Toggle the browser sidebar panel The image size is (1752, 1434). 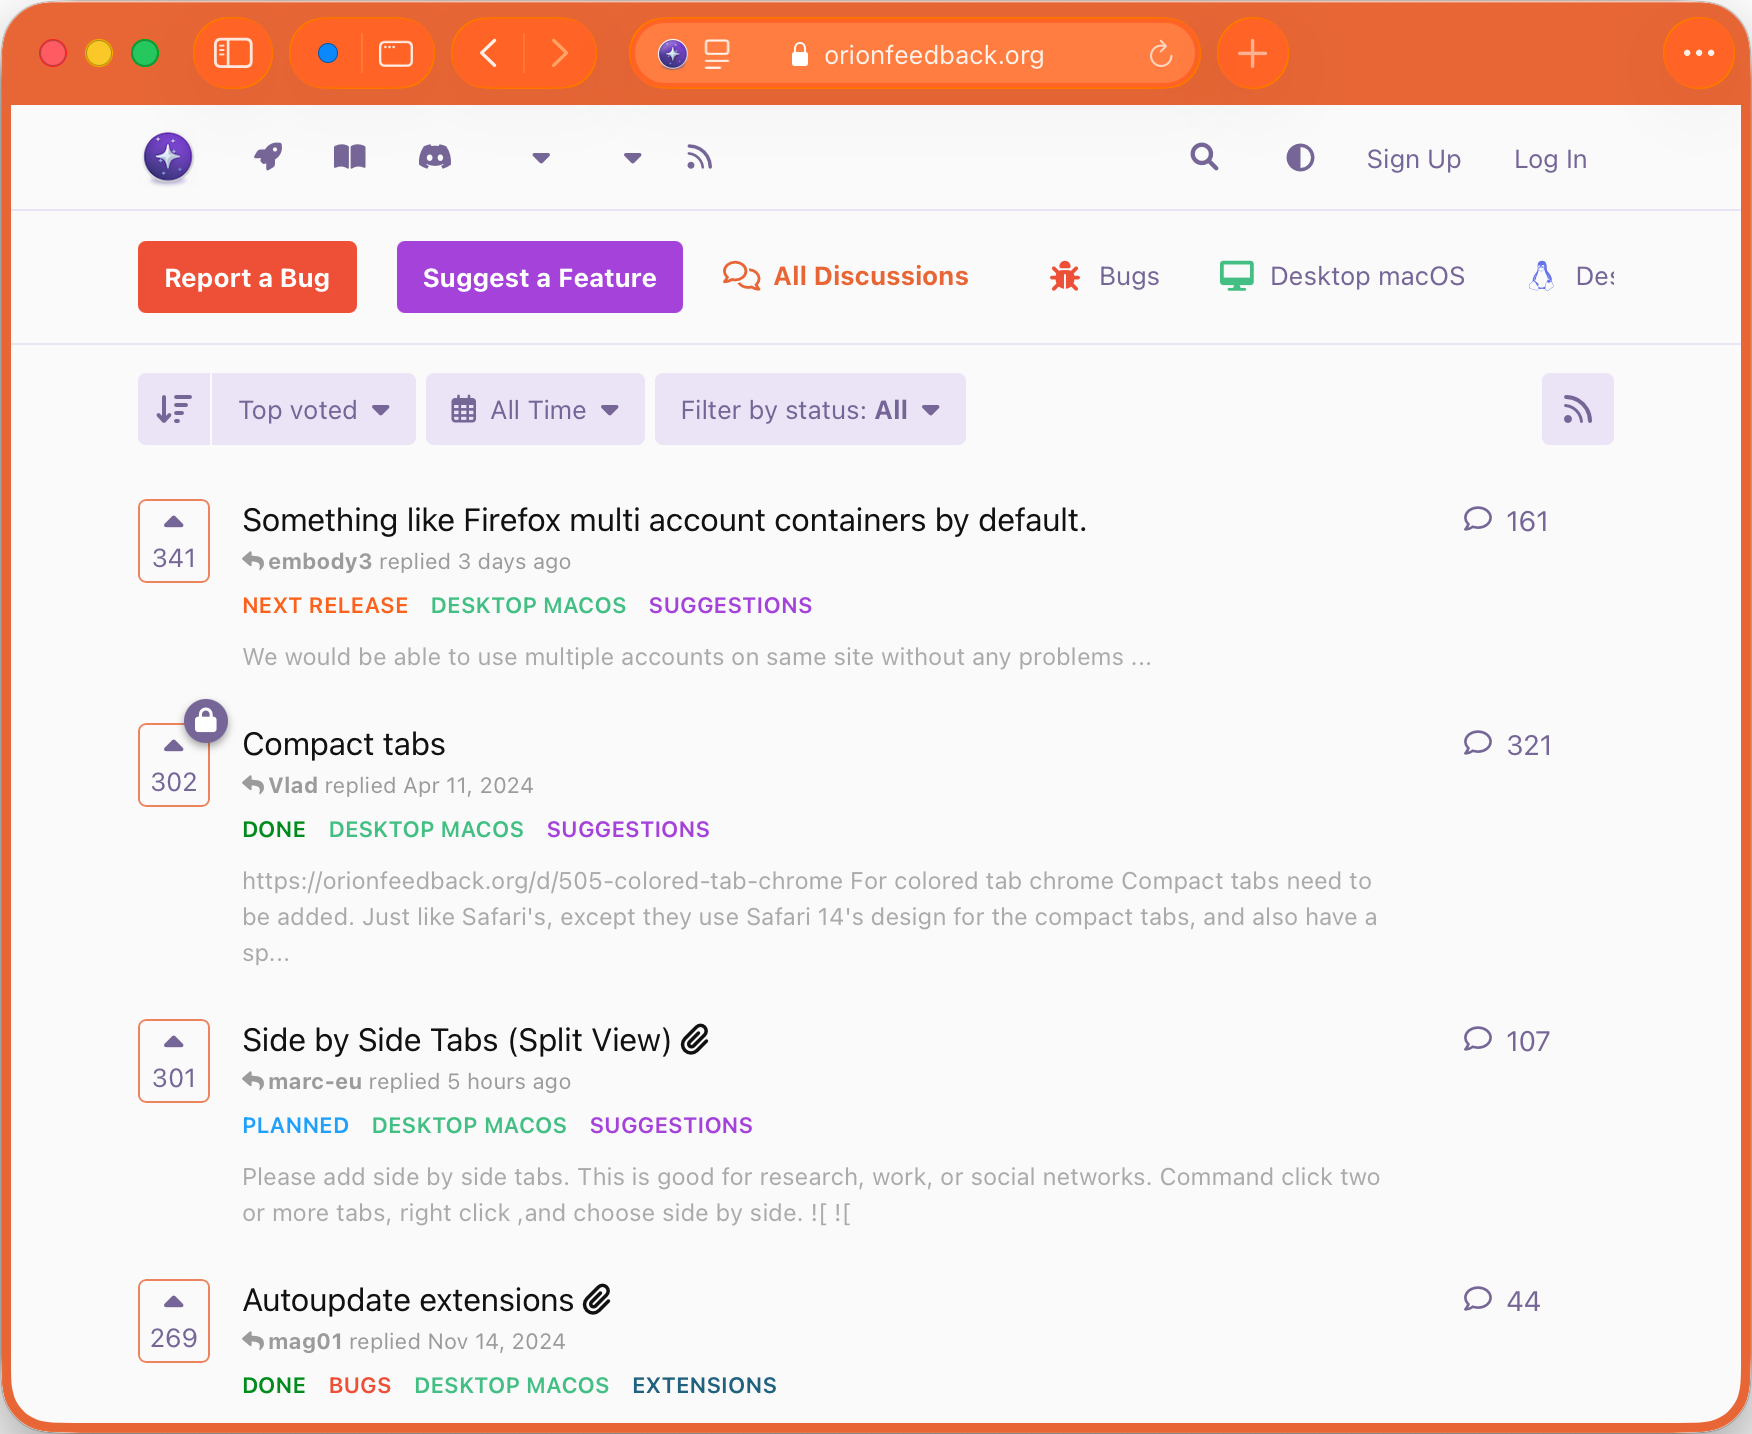pyautogui.click(x=233, y=53)
